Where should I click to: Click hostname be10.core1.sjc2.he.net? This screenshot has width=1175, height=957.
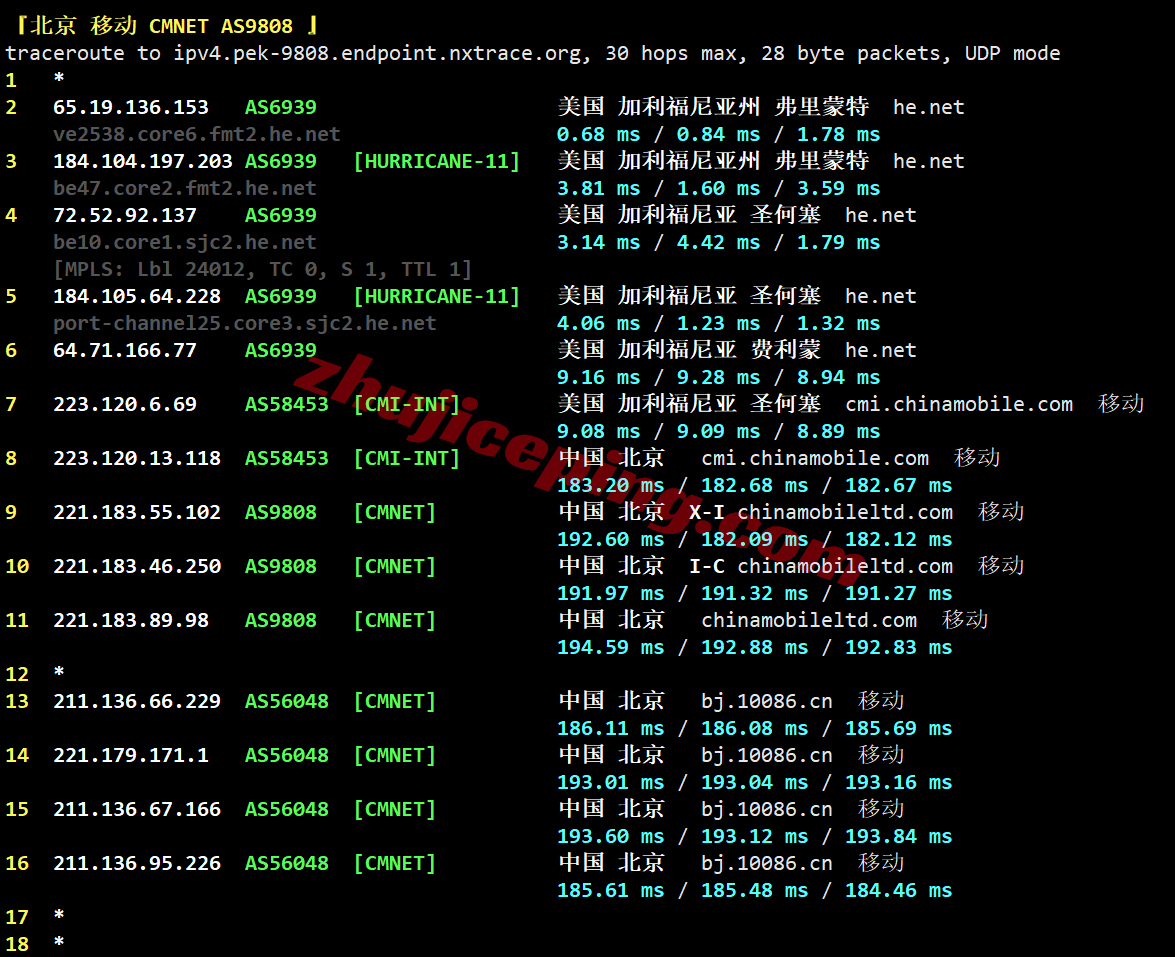click(184, 242)
